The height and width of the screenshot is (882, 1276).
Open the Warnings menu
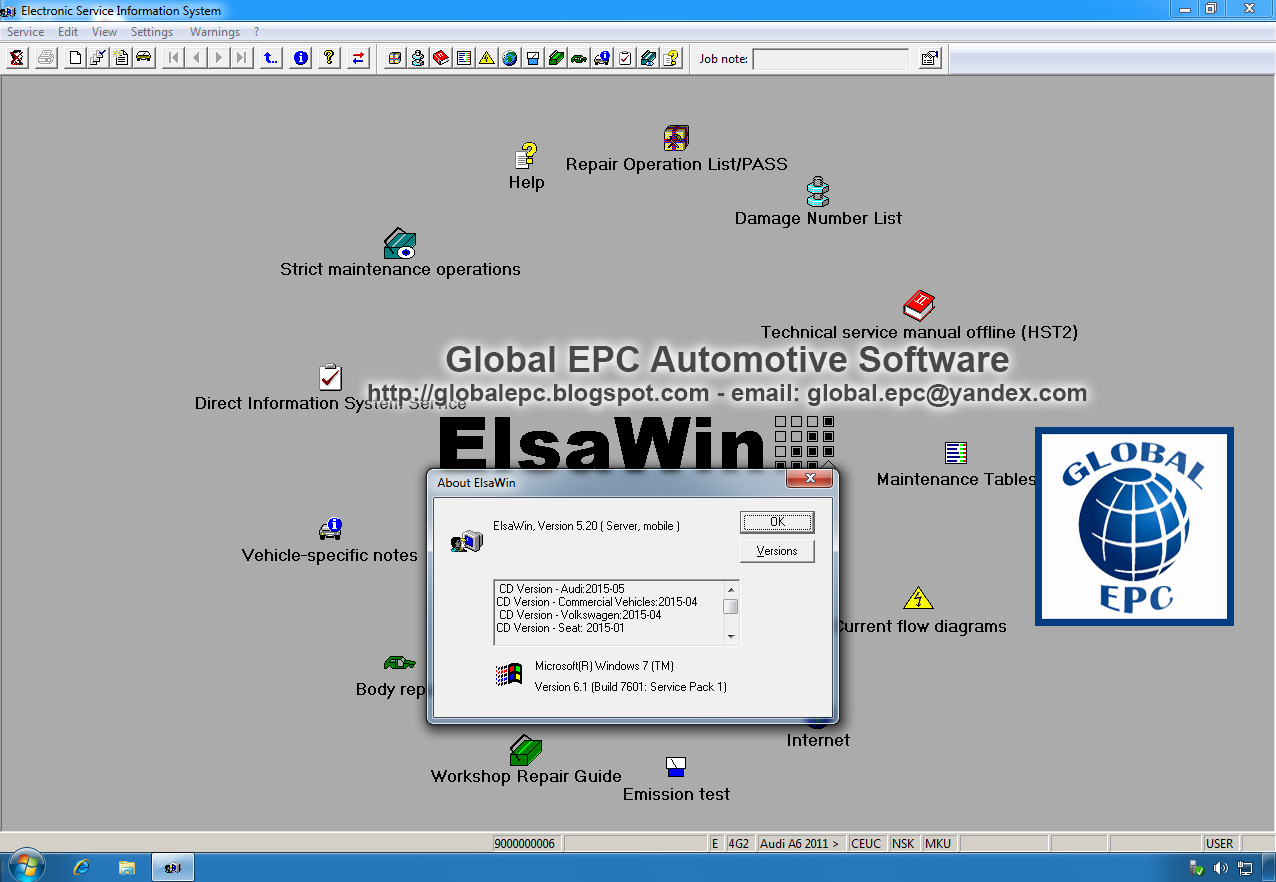215,32
